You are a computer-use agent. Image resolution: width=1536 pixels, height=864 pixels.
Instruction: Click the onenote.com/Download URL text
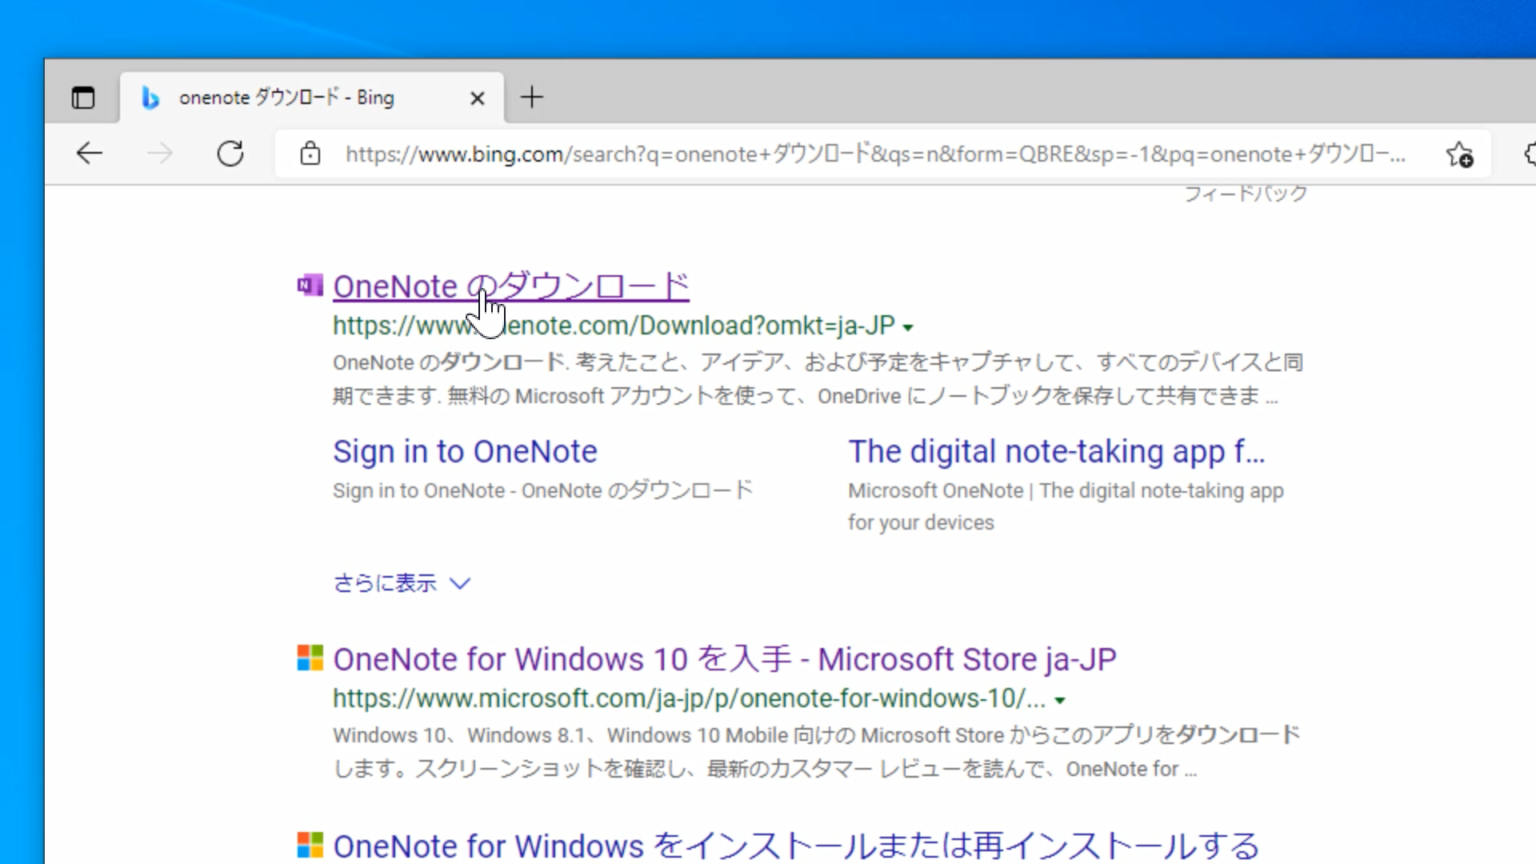tap(613, 325)
